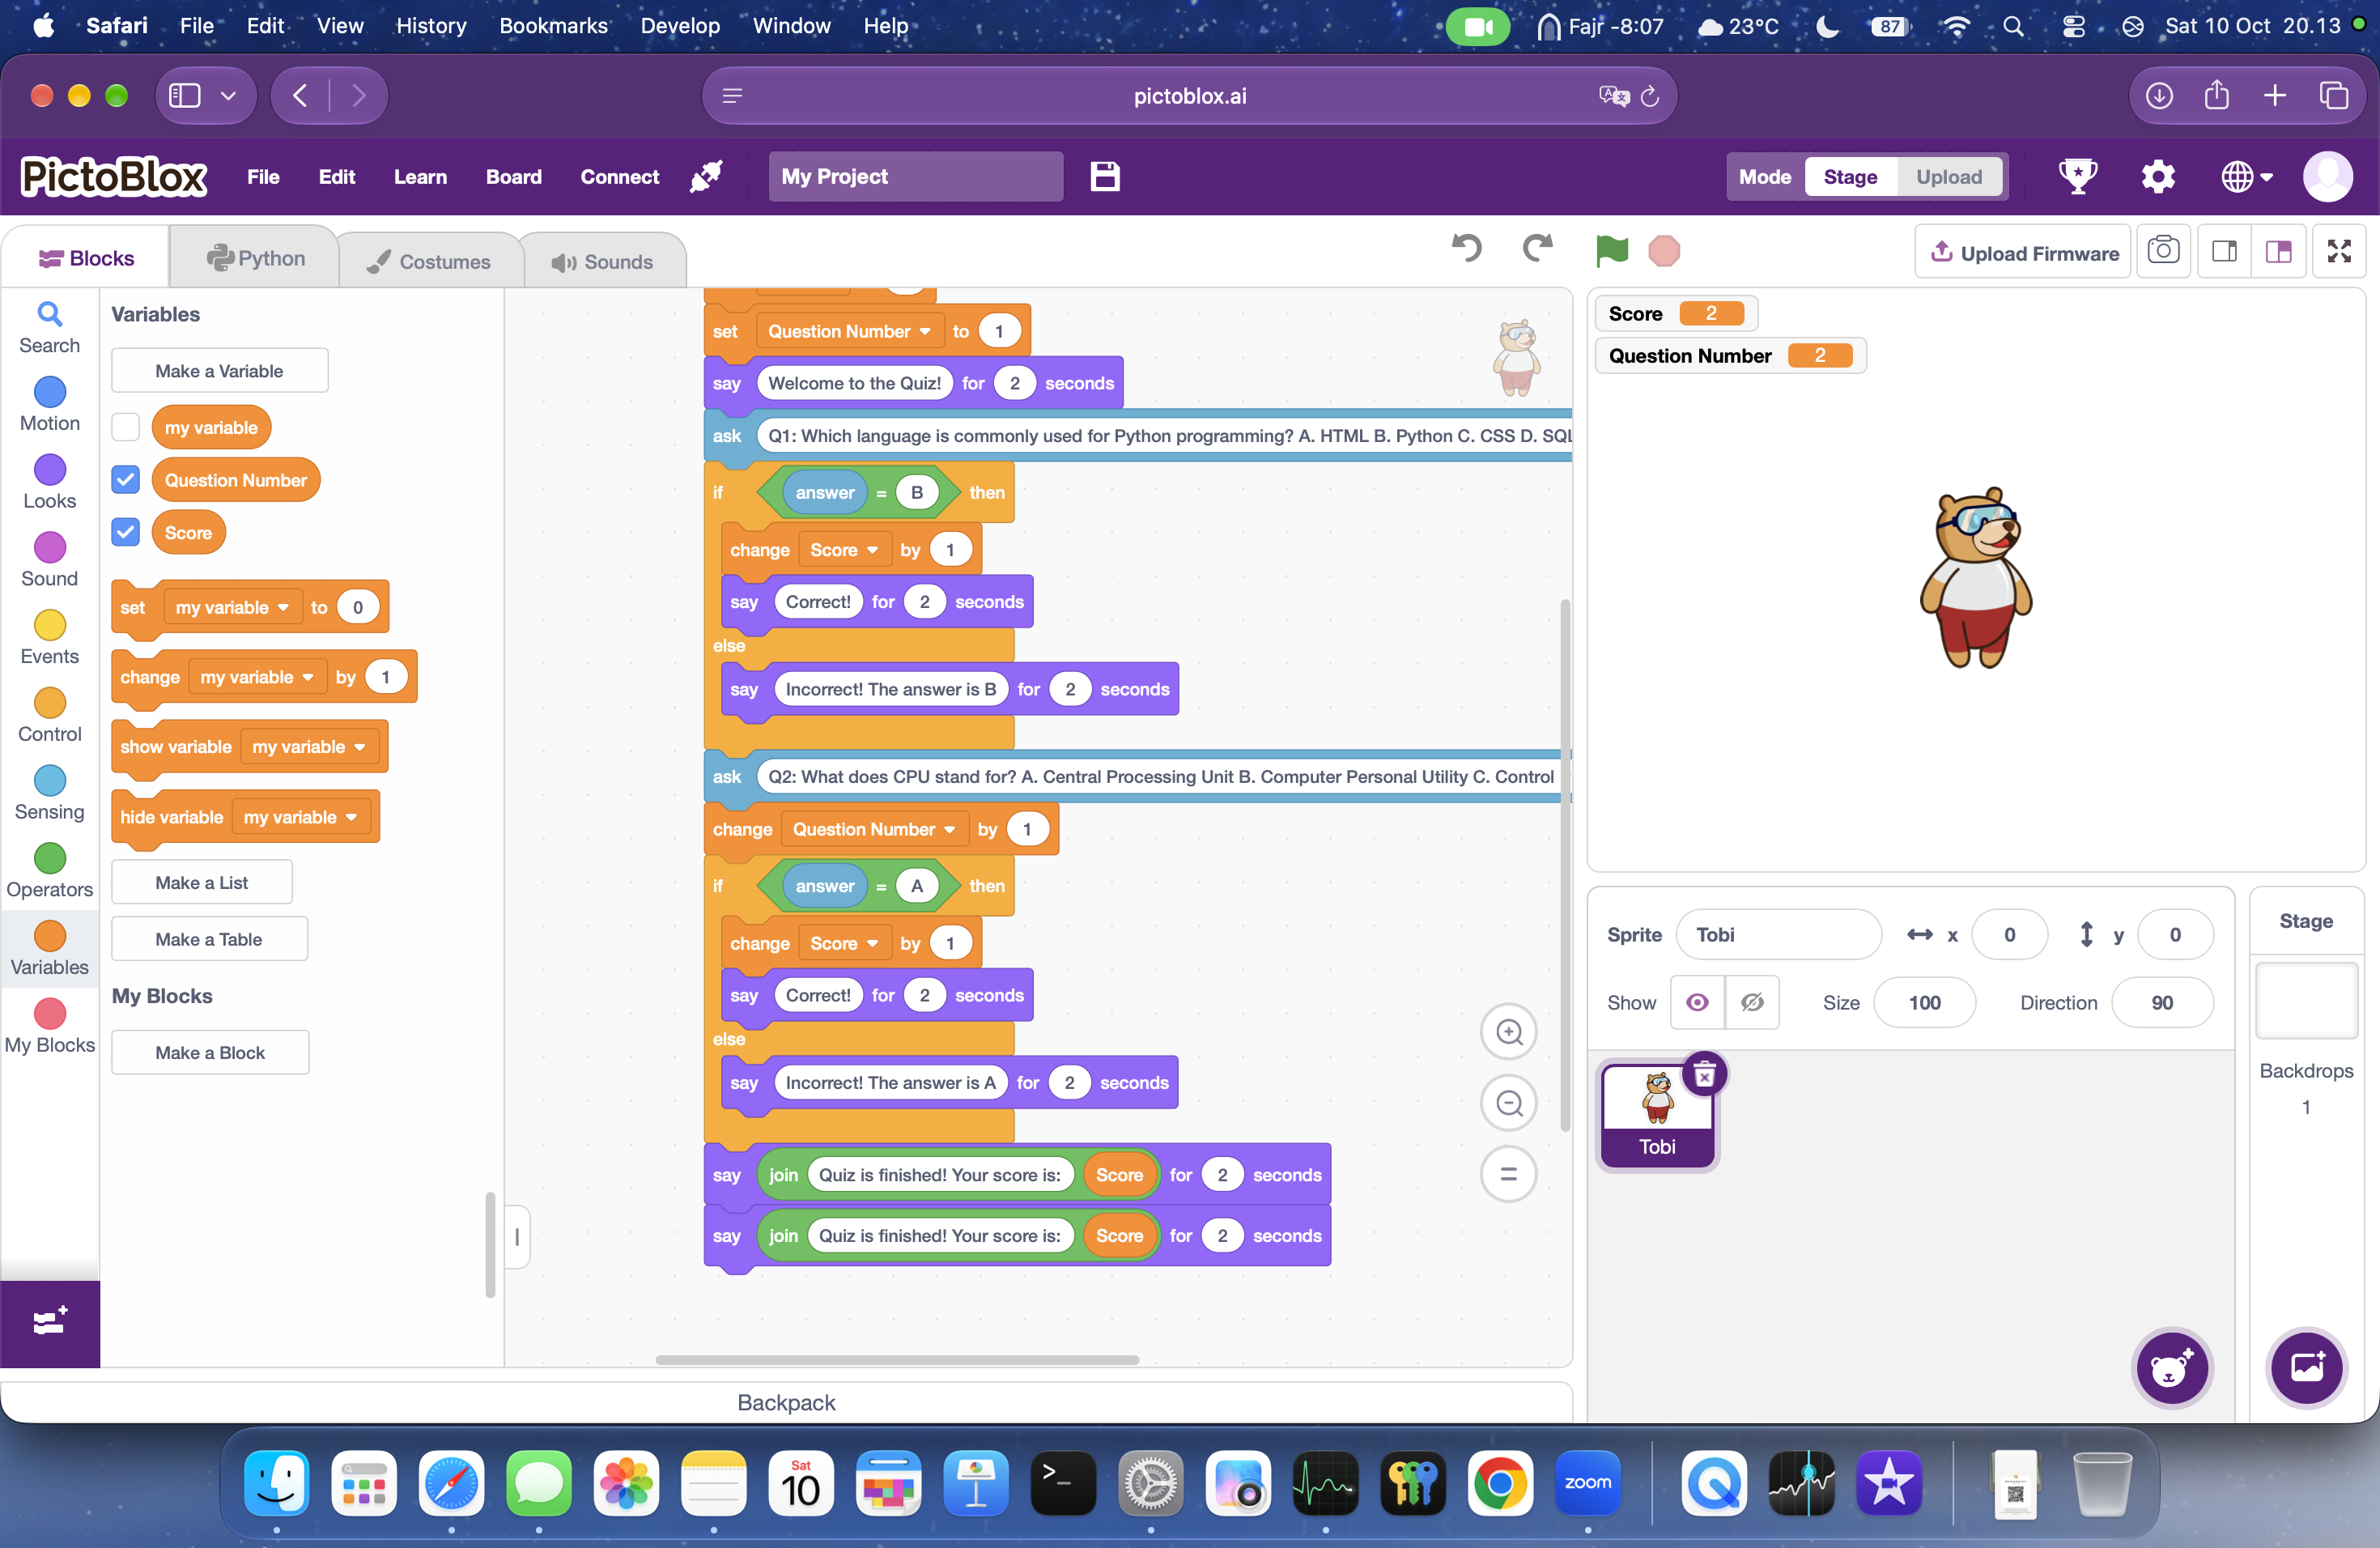Click the Make a List button
The height and width of the screenshot is (1548, 2380).
(202, 882)
